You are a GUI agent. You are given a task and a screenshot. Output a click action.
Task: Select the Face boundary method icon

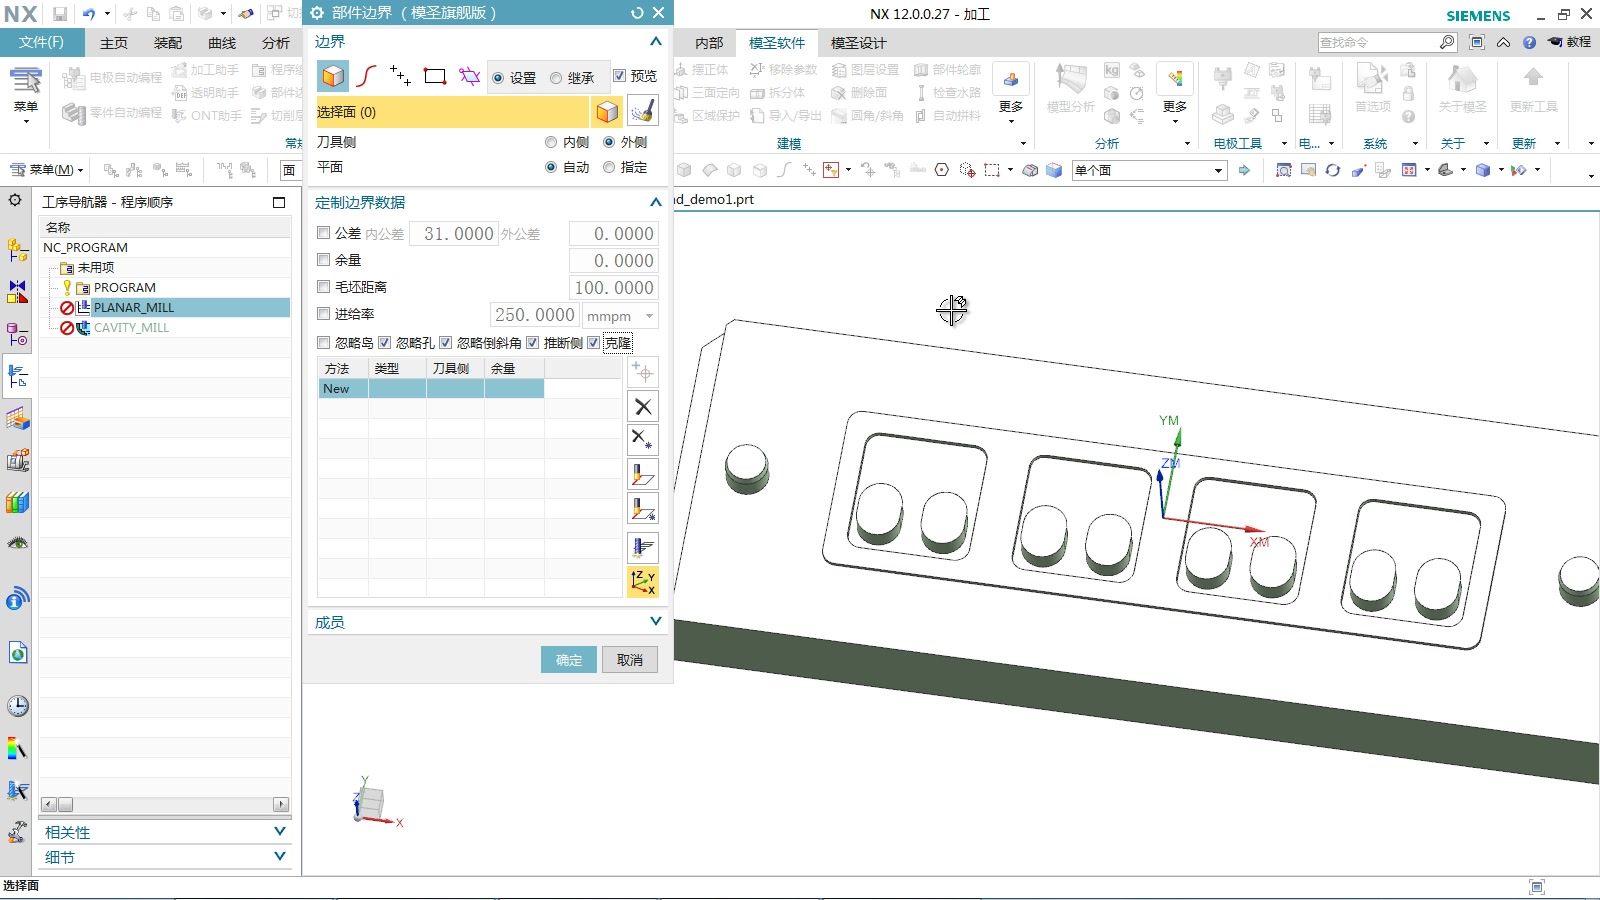pos(333,77)
